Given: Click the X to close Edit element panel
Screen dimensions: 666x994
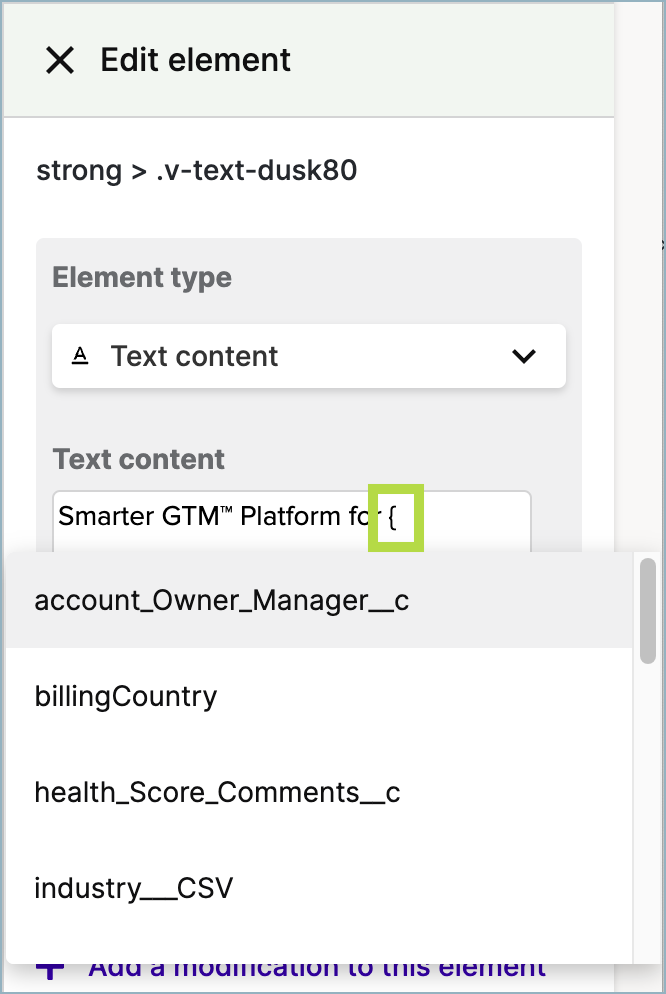Looking at the screenshot, I should [x=60, y=61].
